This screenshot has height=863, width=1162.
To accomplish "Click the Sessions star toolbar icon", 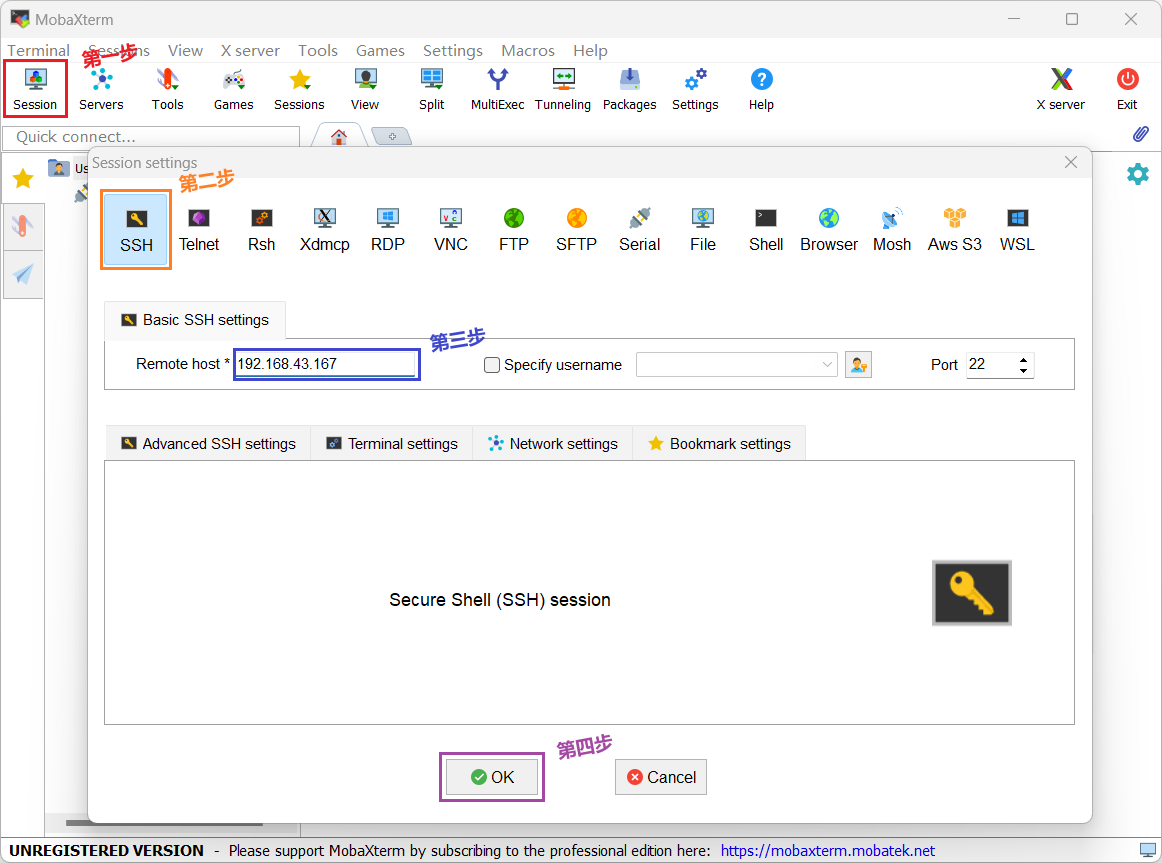I will 299,89.
